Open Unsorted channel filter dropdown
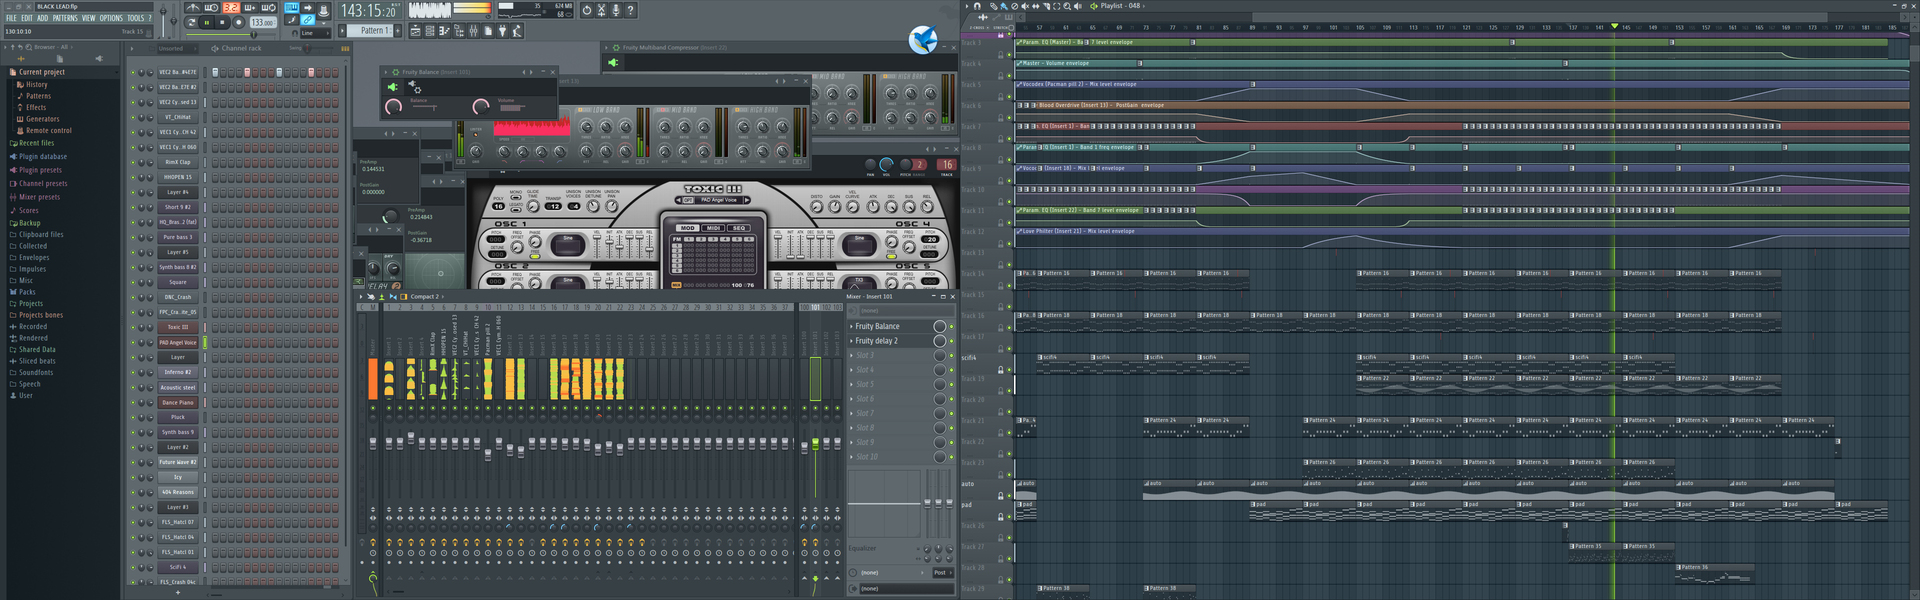1920x600 pixels. [x=177, y=48]
